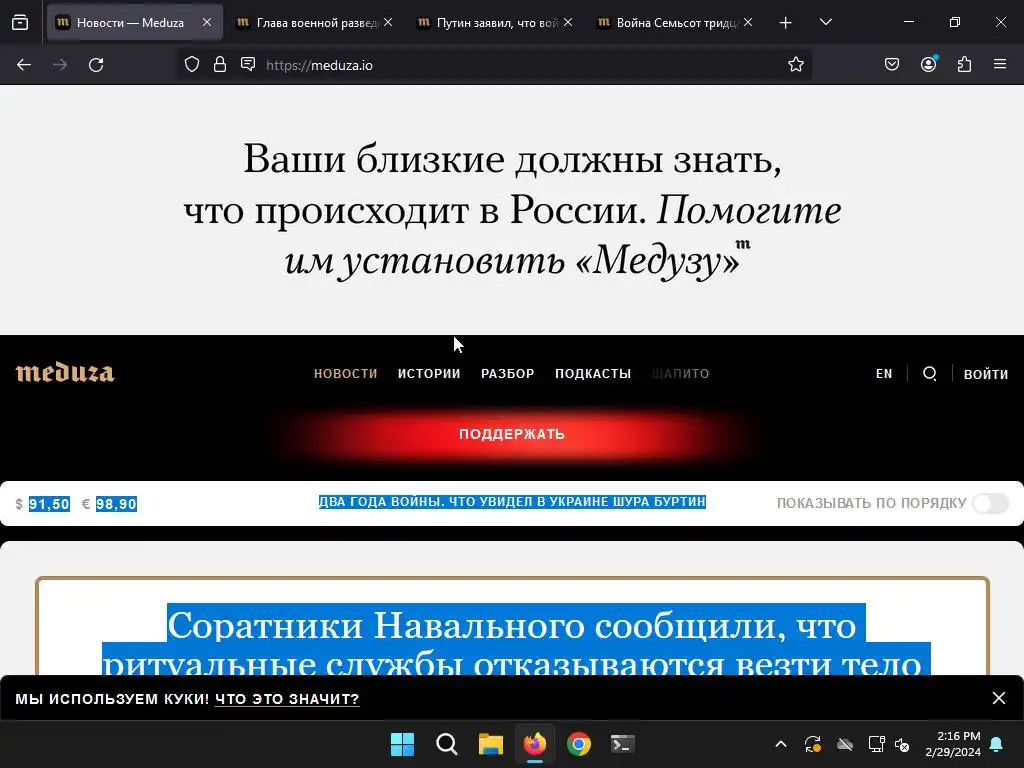This screenshot has width=1024, height=768.
Task: Save page to Pocket
Action: 892,65
